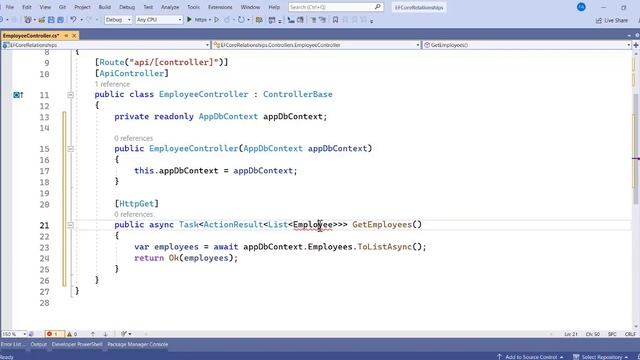The image size is (640, 360).
Task: Click the Restart/refresh circular arrow icon
Action: tap(241, 20)
